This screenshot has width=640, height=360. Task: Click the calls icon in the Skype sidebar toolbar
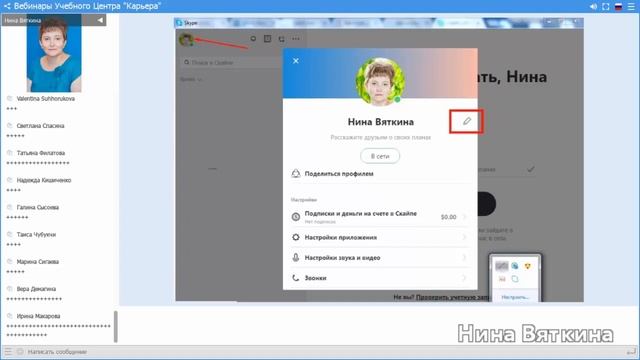(281, 39)
